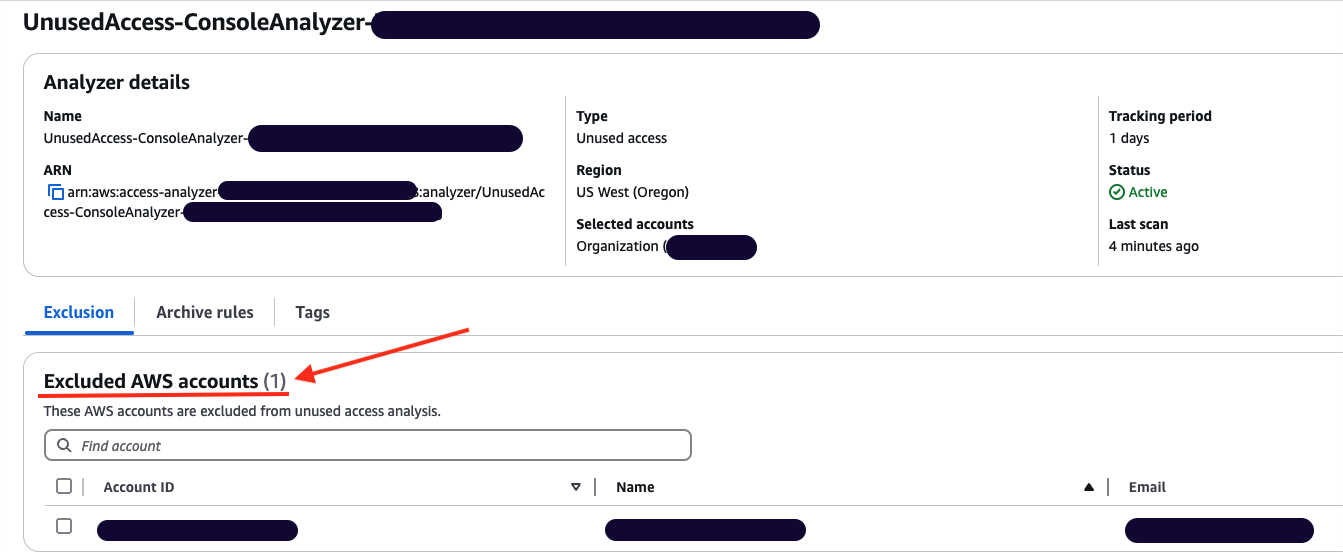Click the Analyzer details heading

coord(117,82)
